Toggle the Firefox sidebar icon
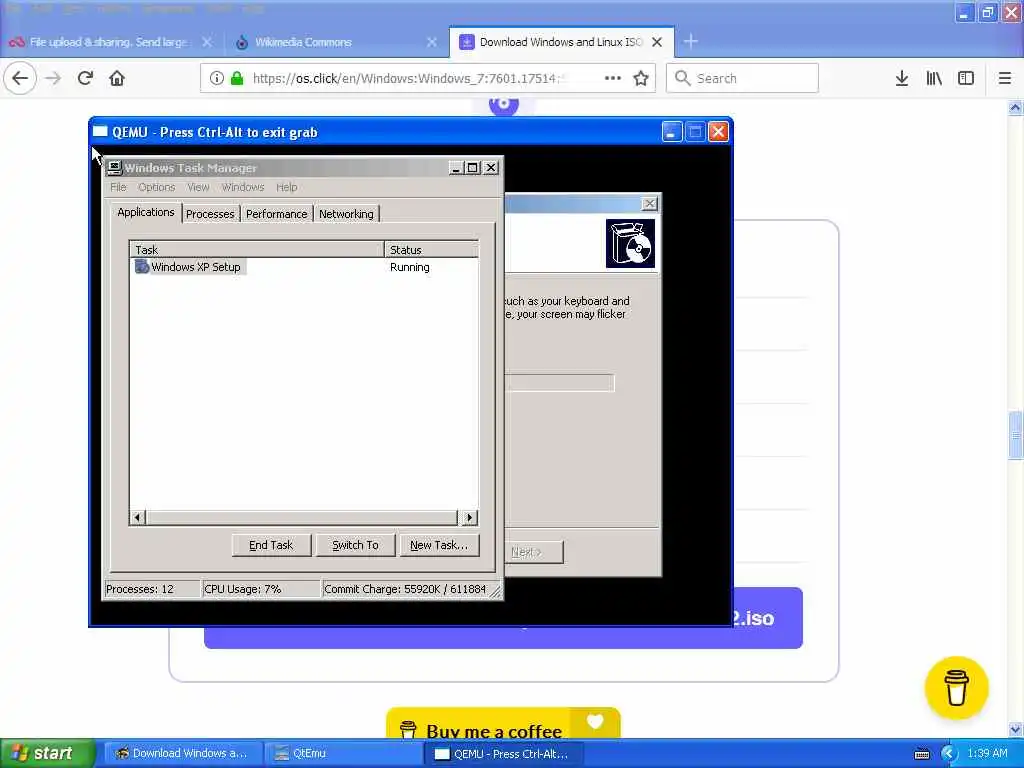 tap(966, 78)
